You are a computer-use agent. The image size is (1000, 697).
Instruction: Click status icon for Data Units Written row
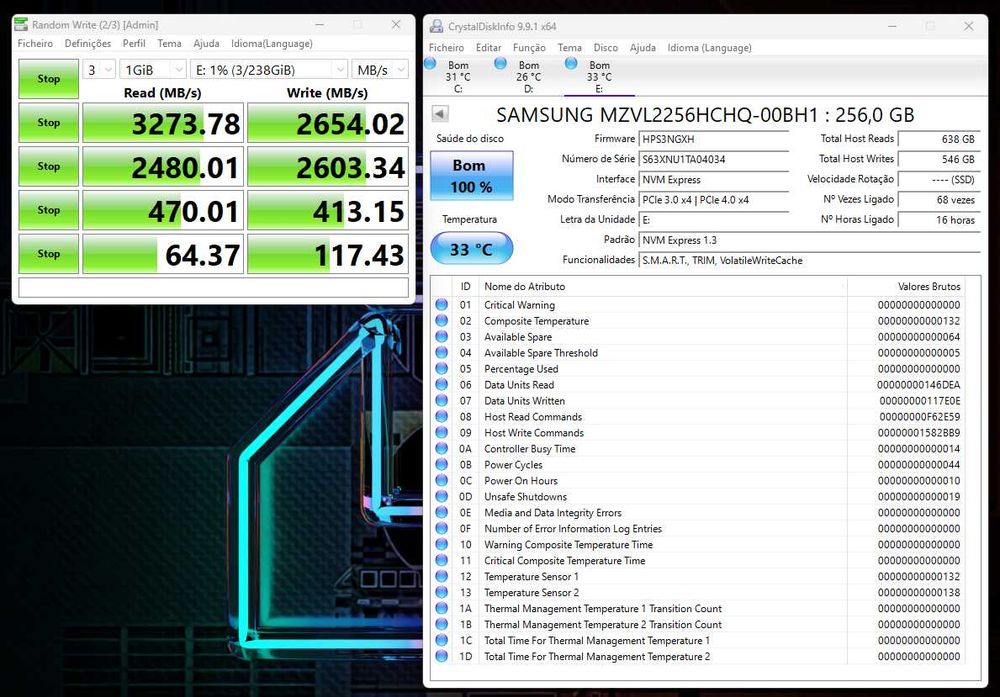click(x=441, y=400)
